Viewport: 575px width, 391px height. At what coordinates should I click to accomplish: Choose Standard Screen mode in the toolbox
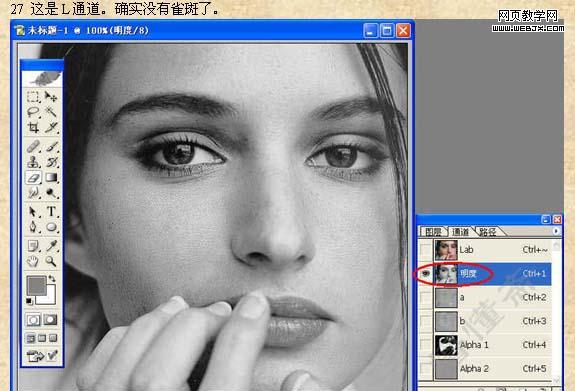(30, 338)
